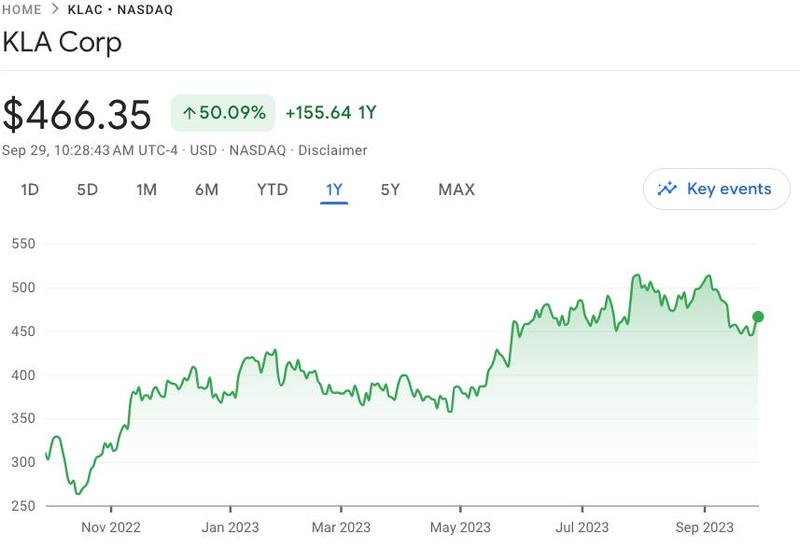Switch to the 5D range tab

coord(87,190)
